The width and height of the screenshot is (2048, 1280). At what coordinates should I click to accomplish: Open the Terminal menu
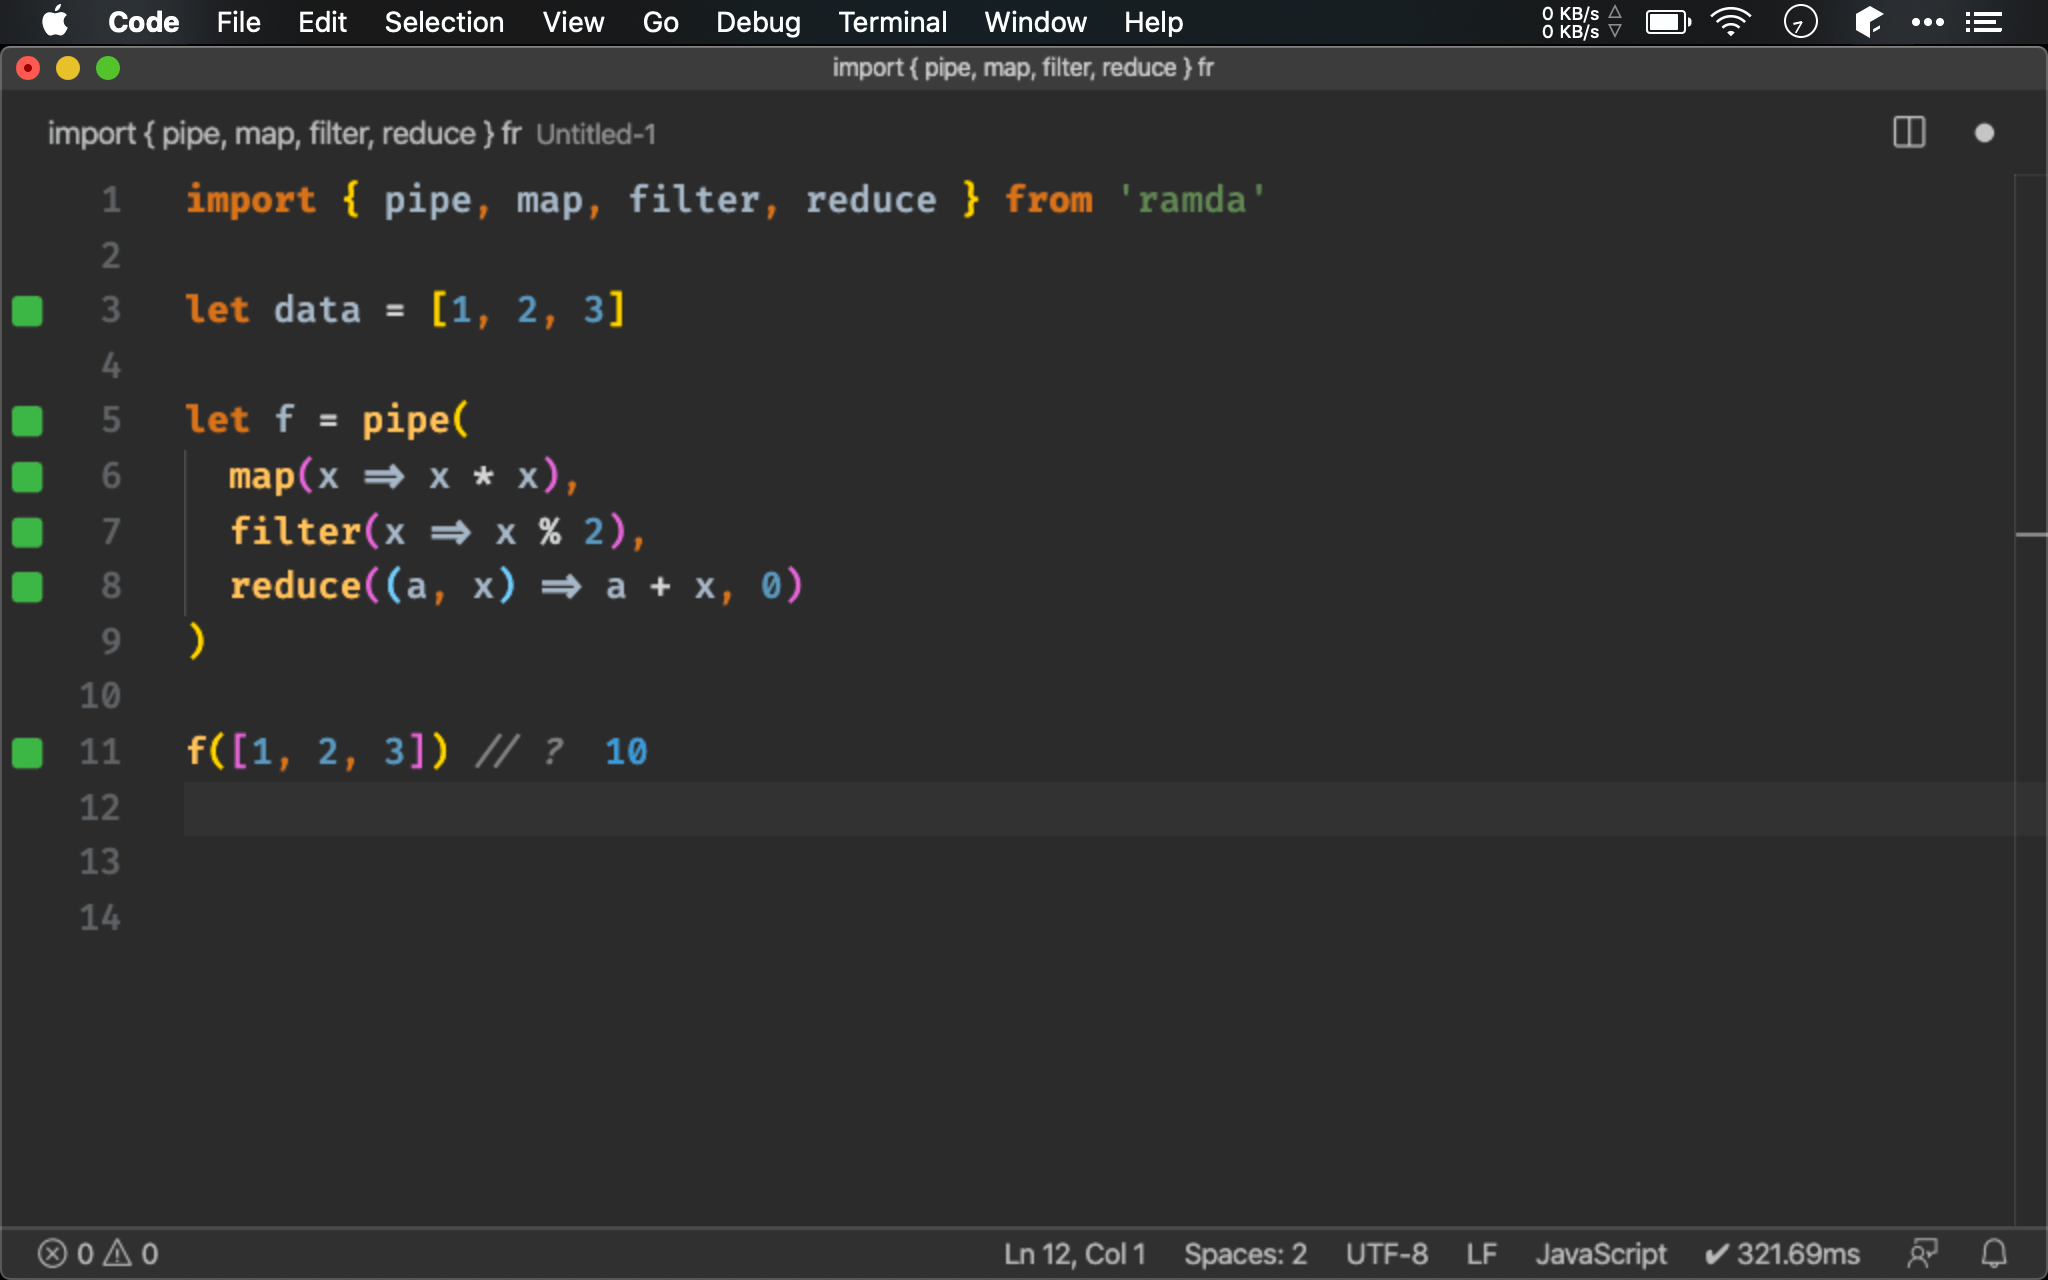tap(892, 22)
